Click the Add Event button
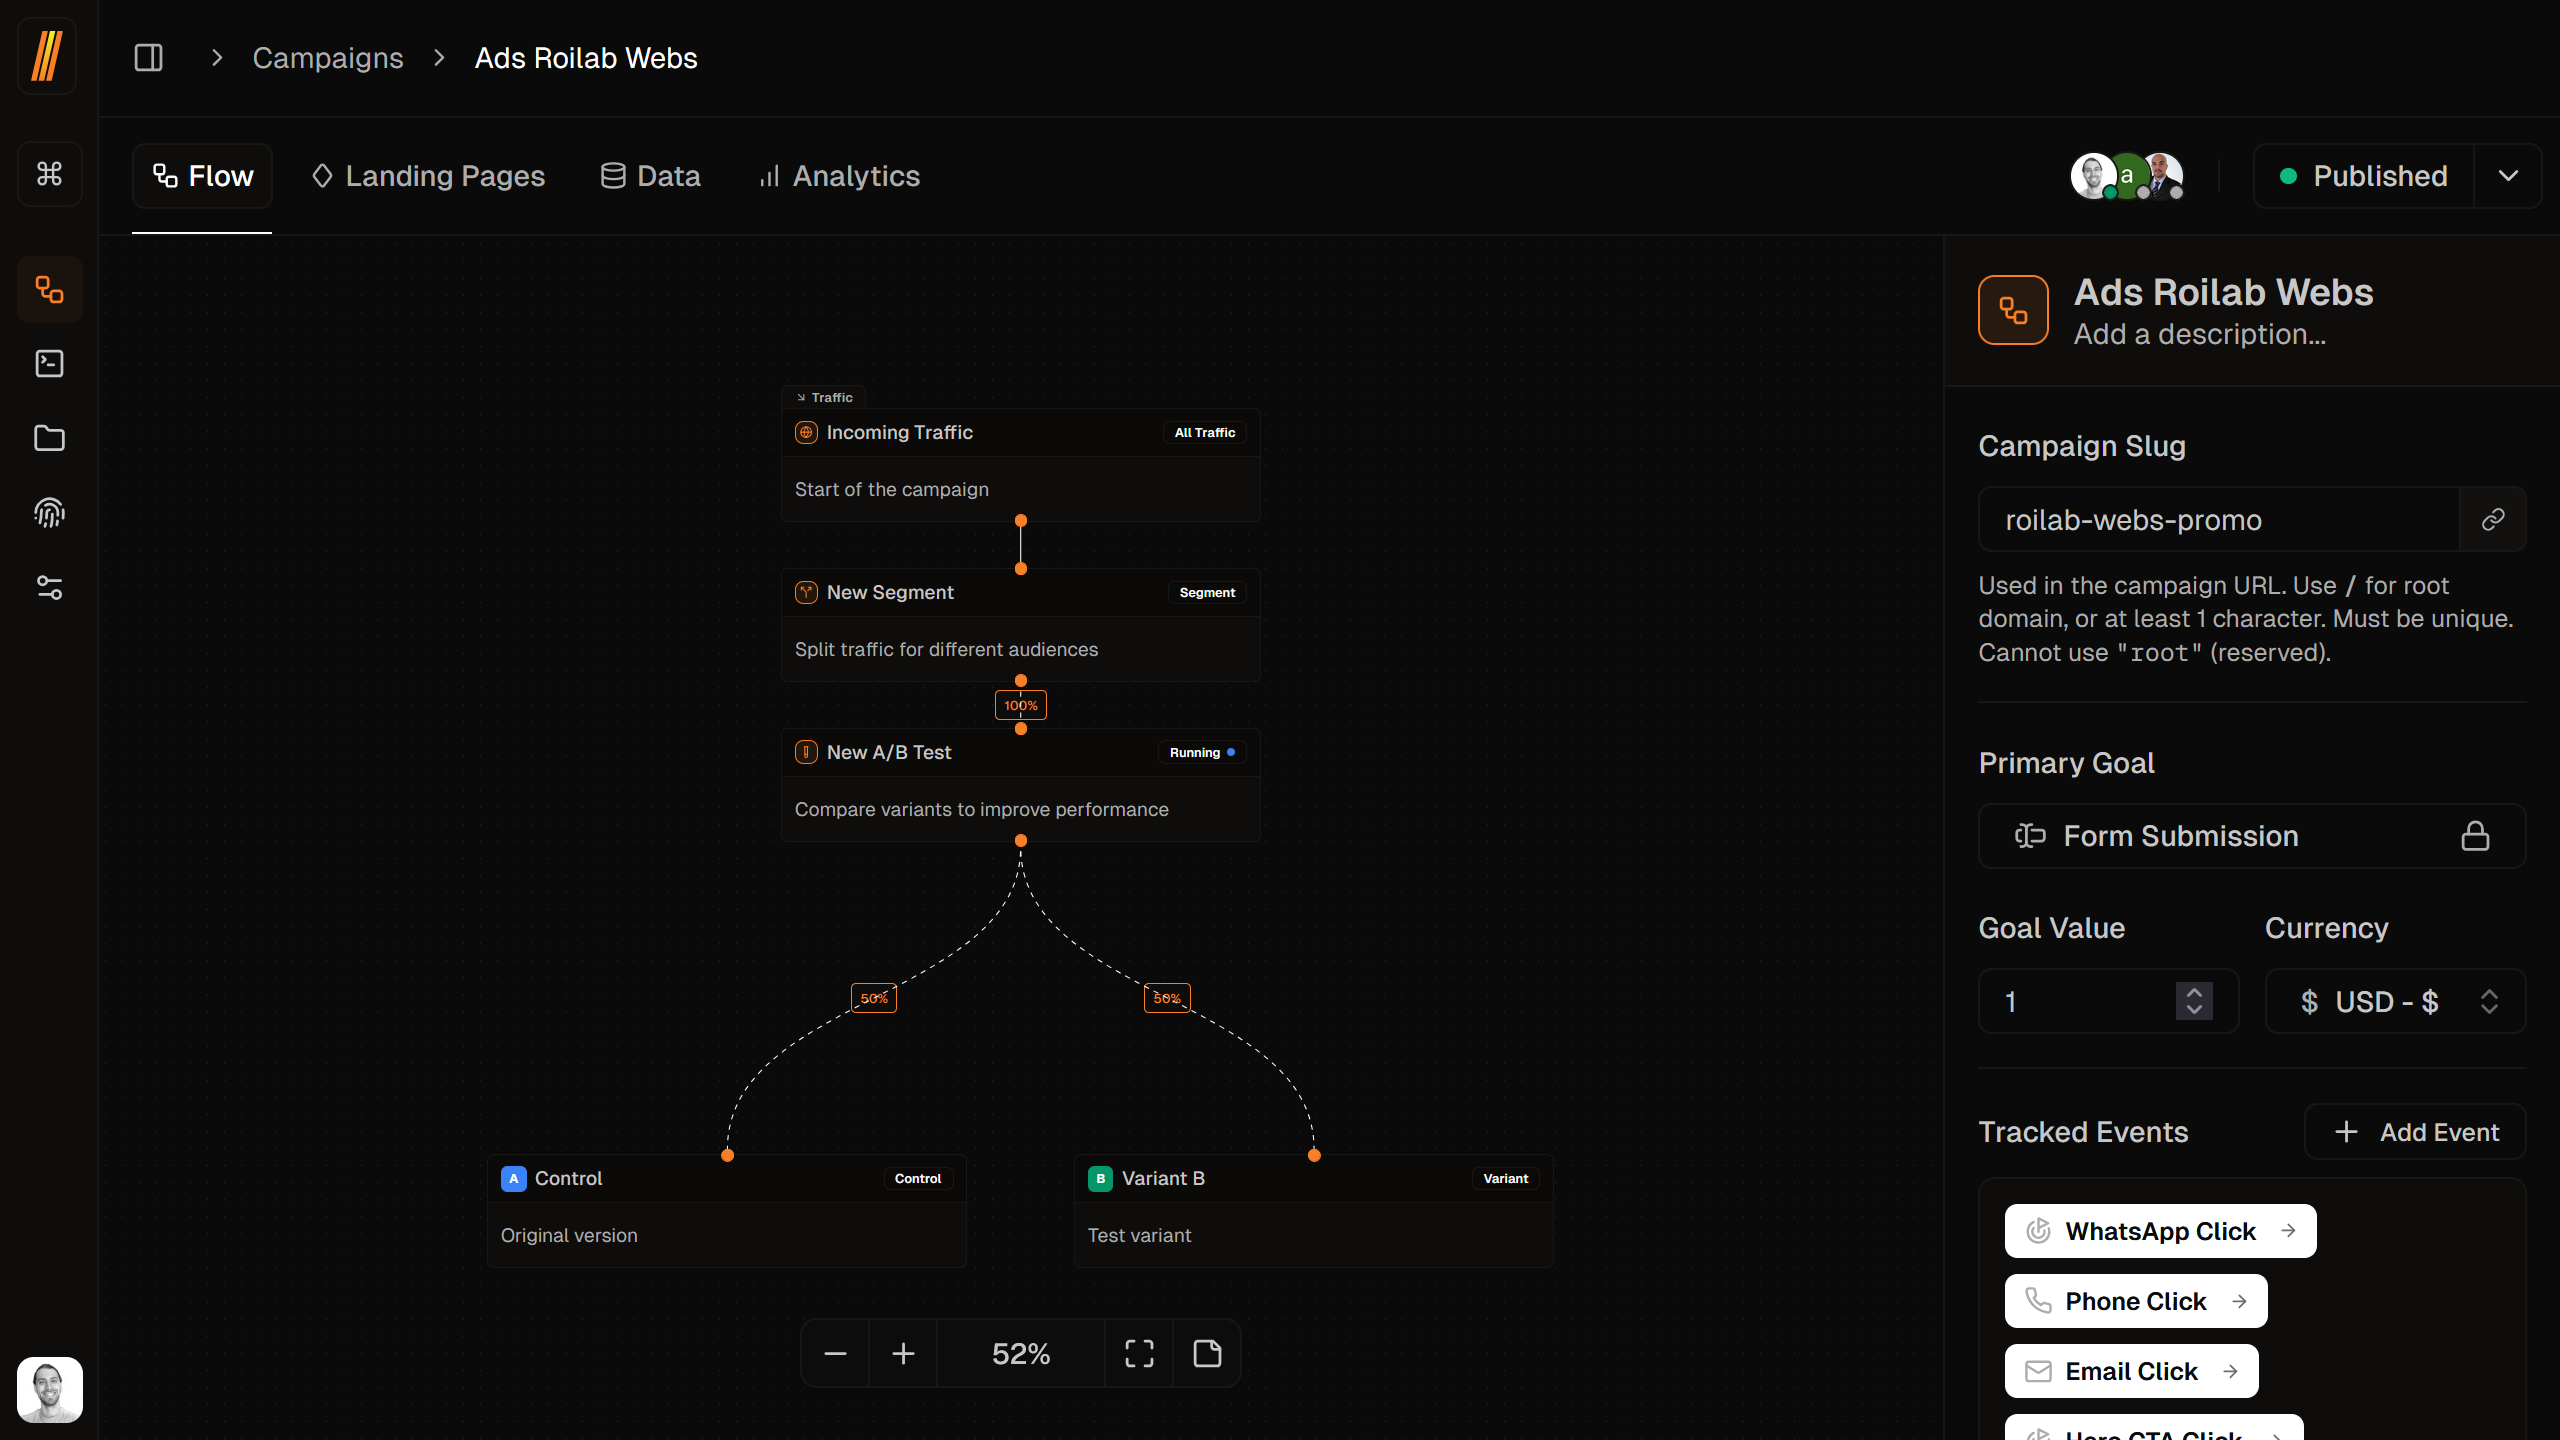The width and height of the screenshot is (2560, 1440). click(x=2414, y=1131)
